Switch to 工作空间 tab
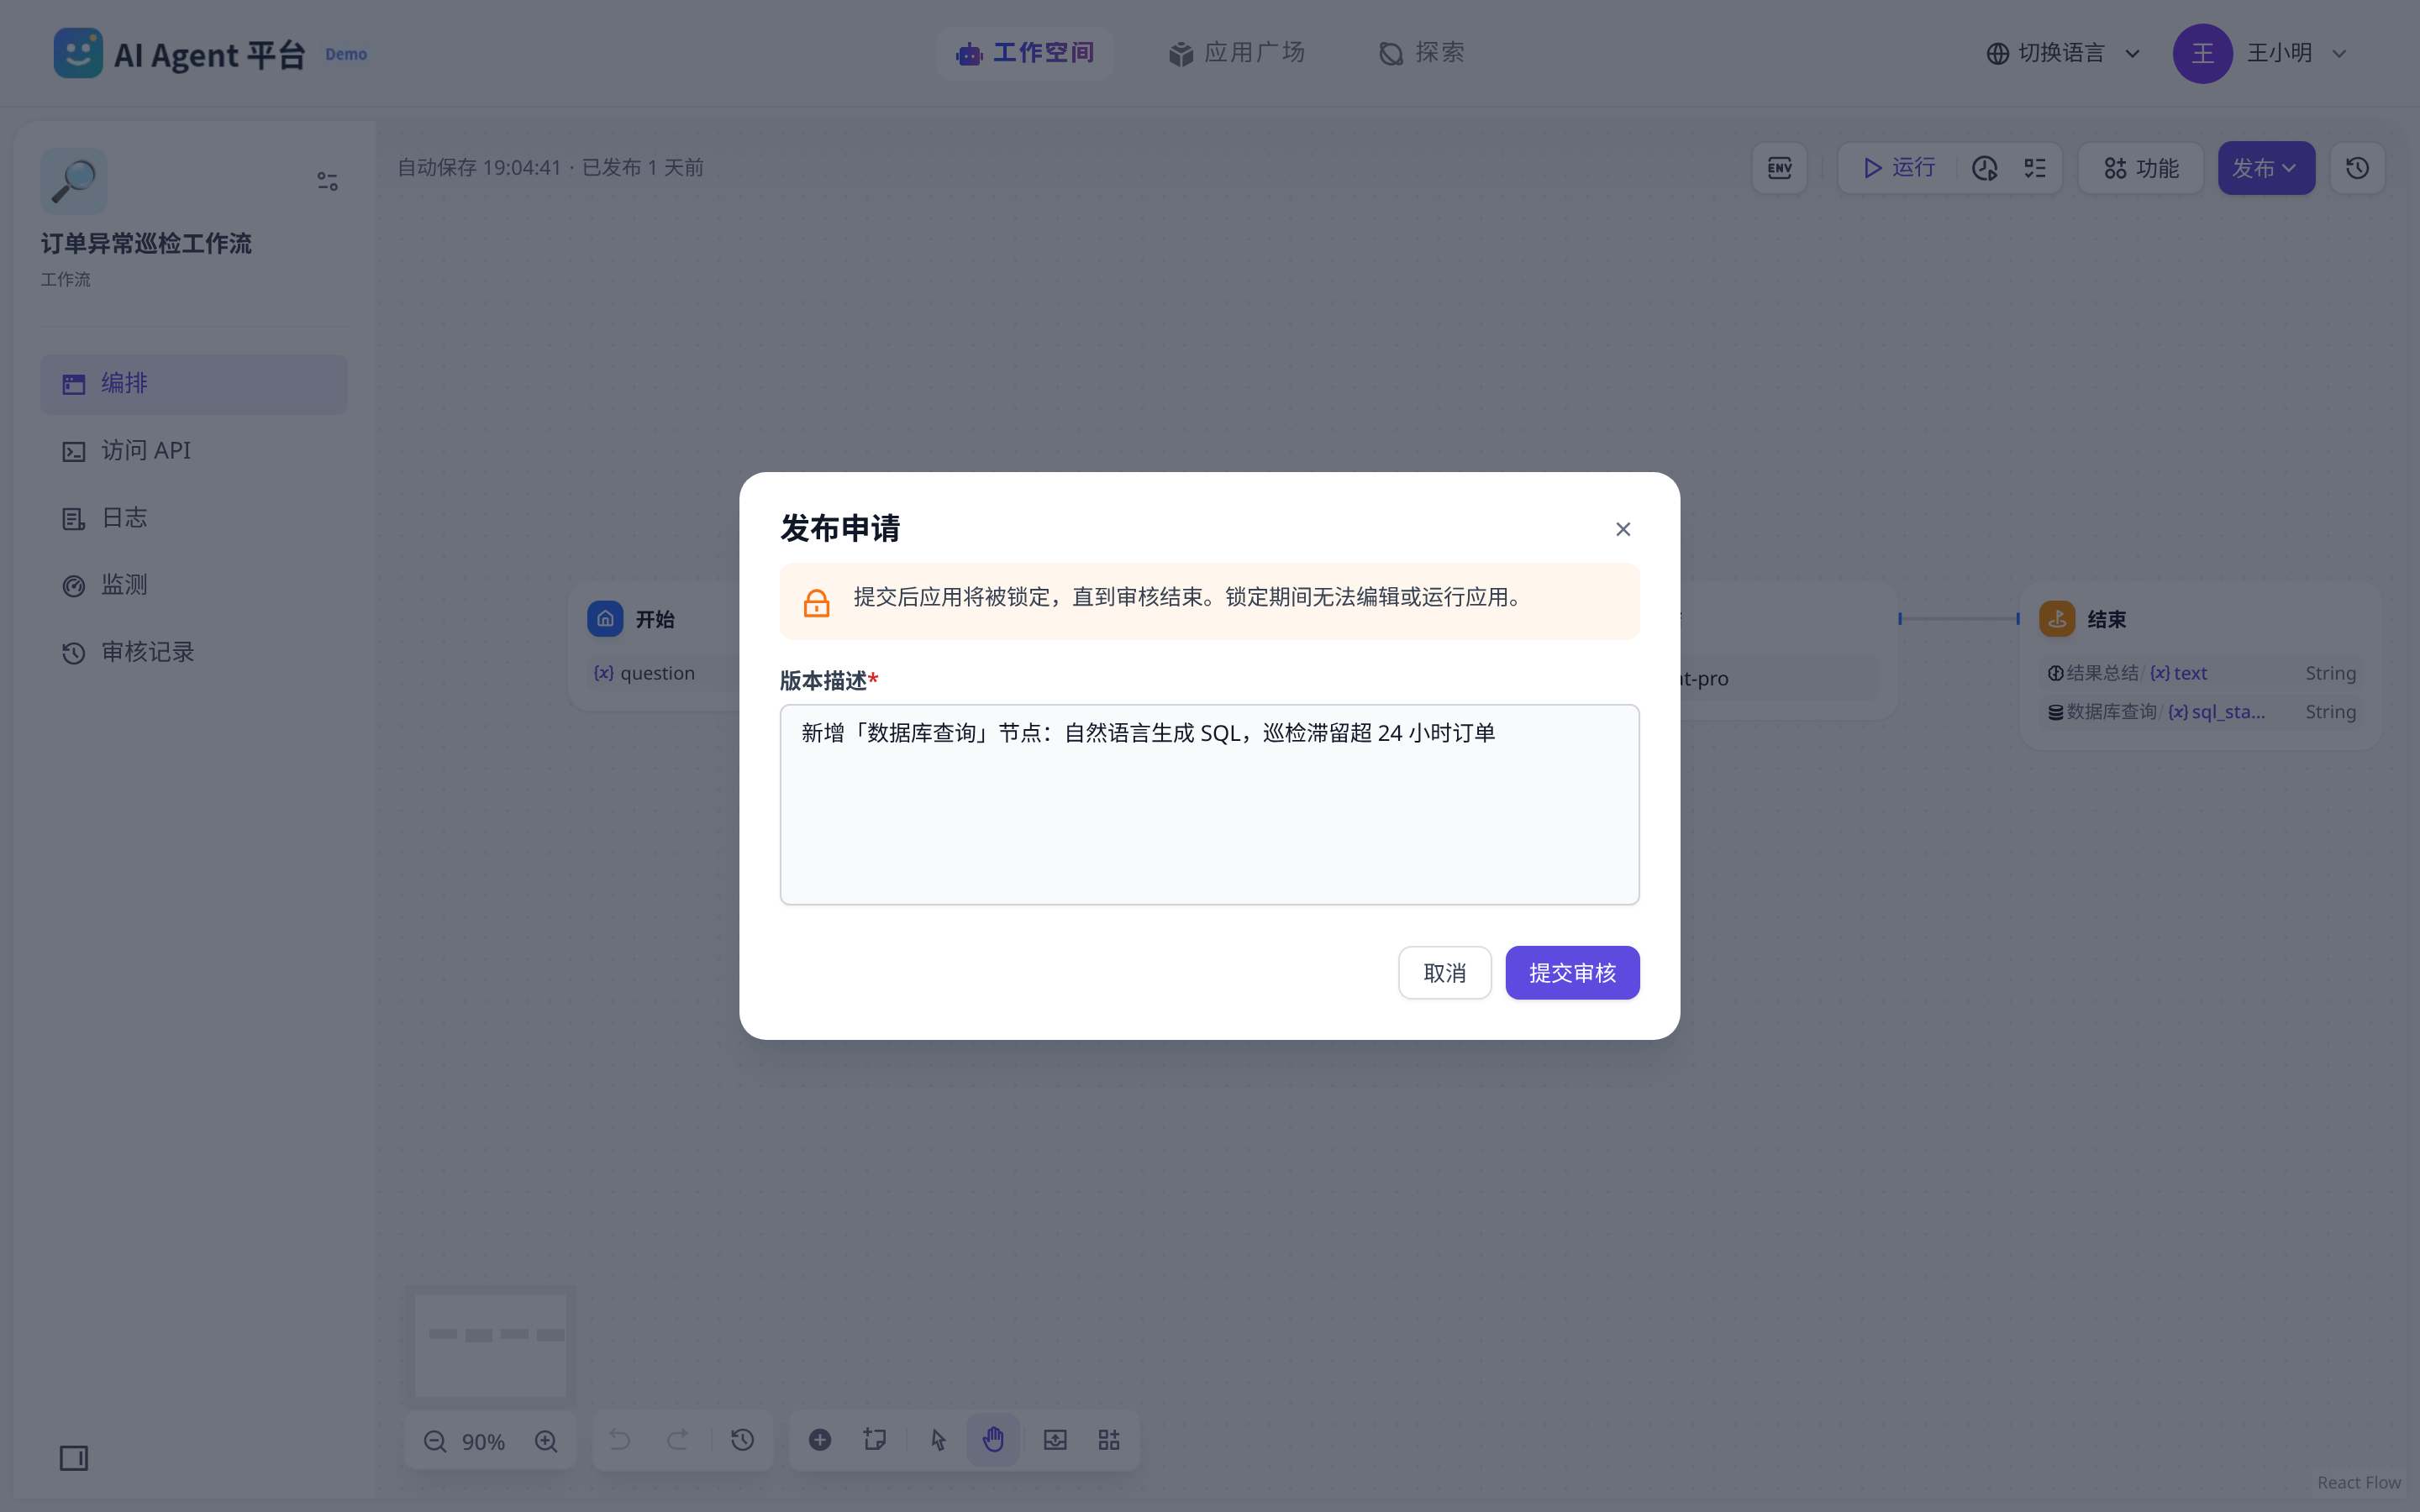2420x1512 pixels. [1024, 53]
